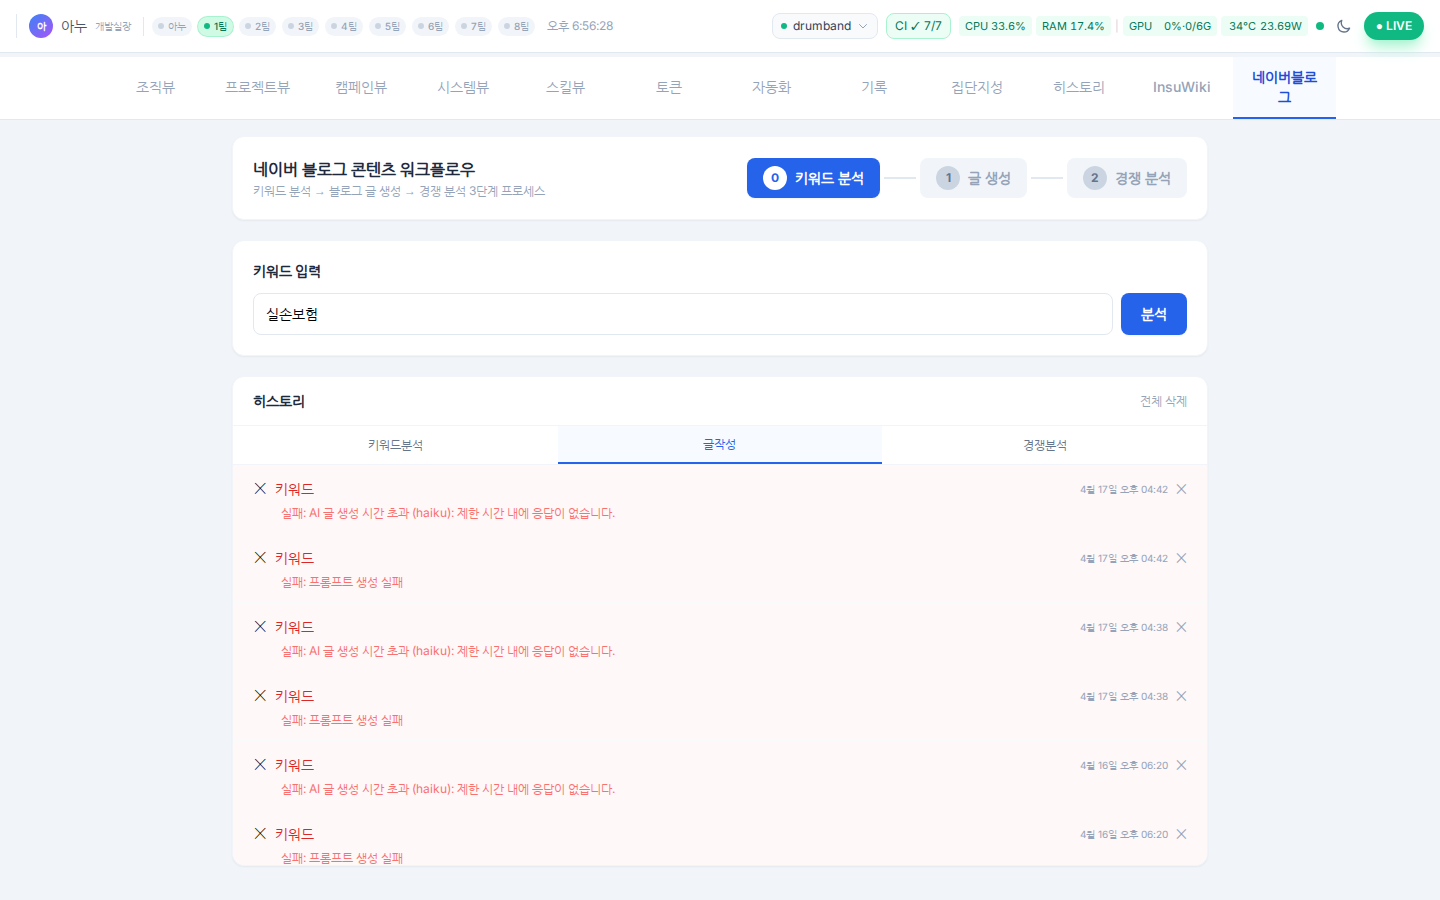The width and height of the screenshot is (1440, 900).
Task: Click the GPU usage indicator
Action: coord(1168,26)
